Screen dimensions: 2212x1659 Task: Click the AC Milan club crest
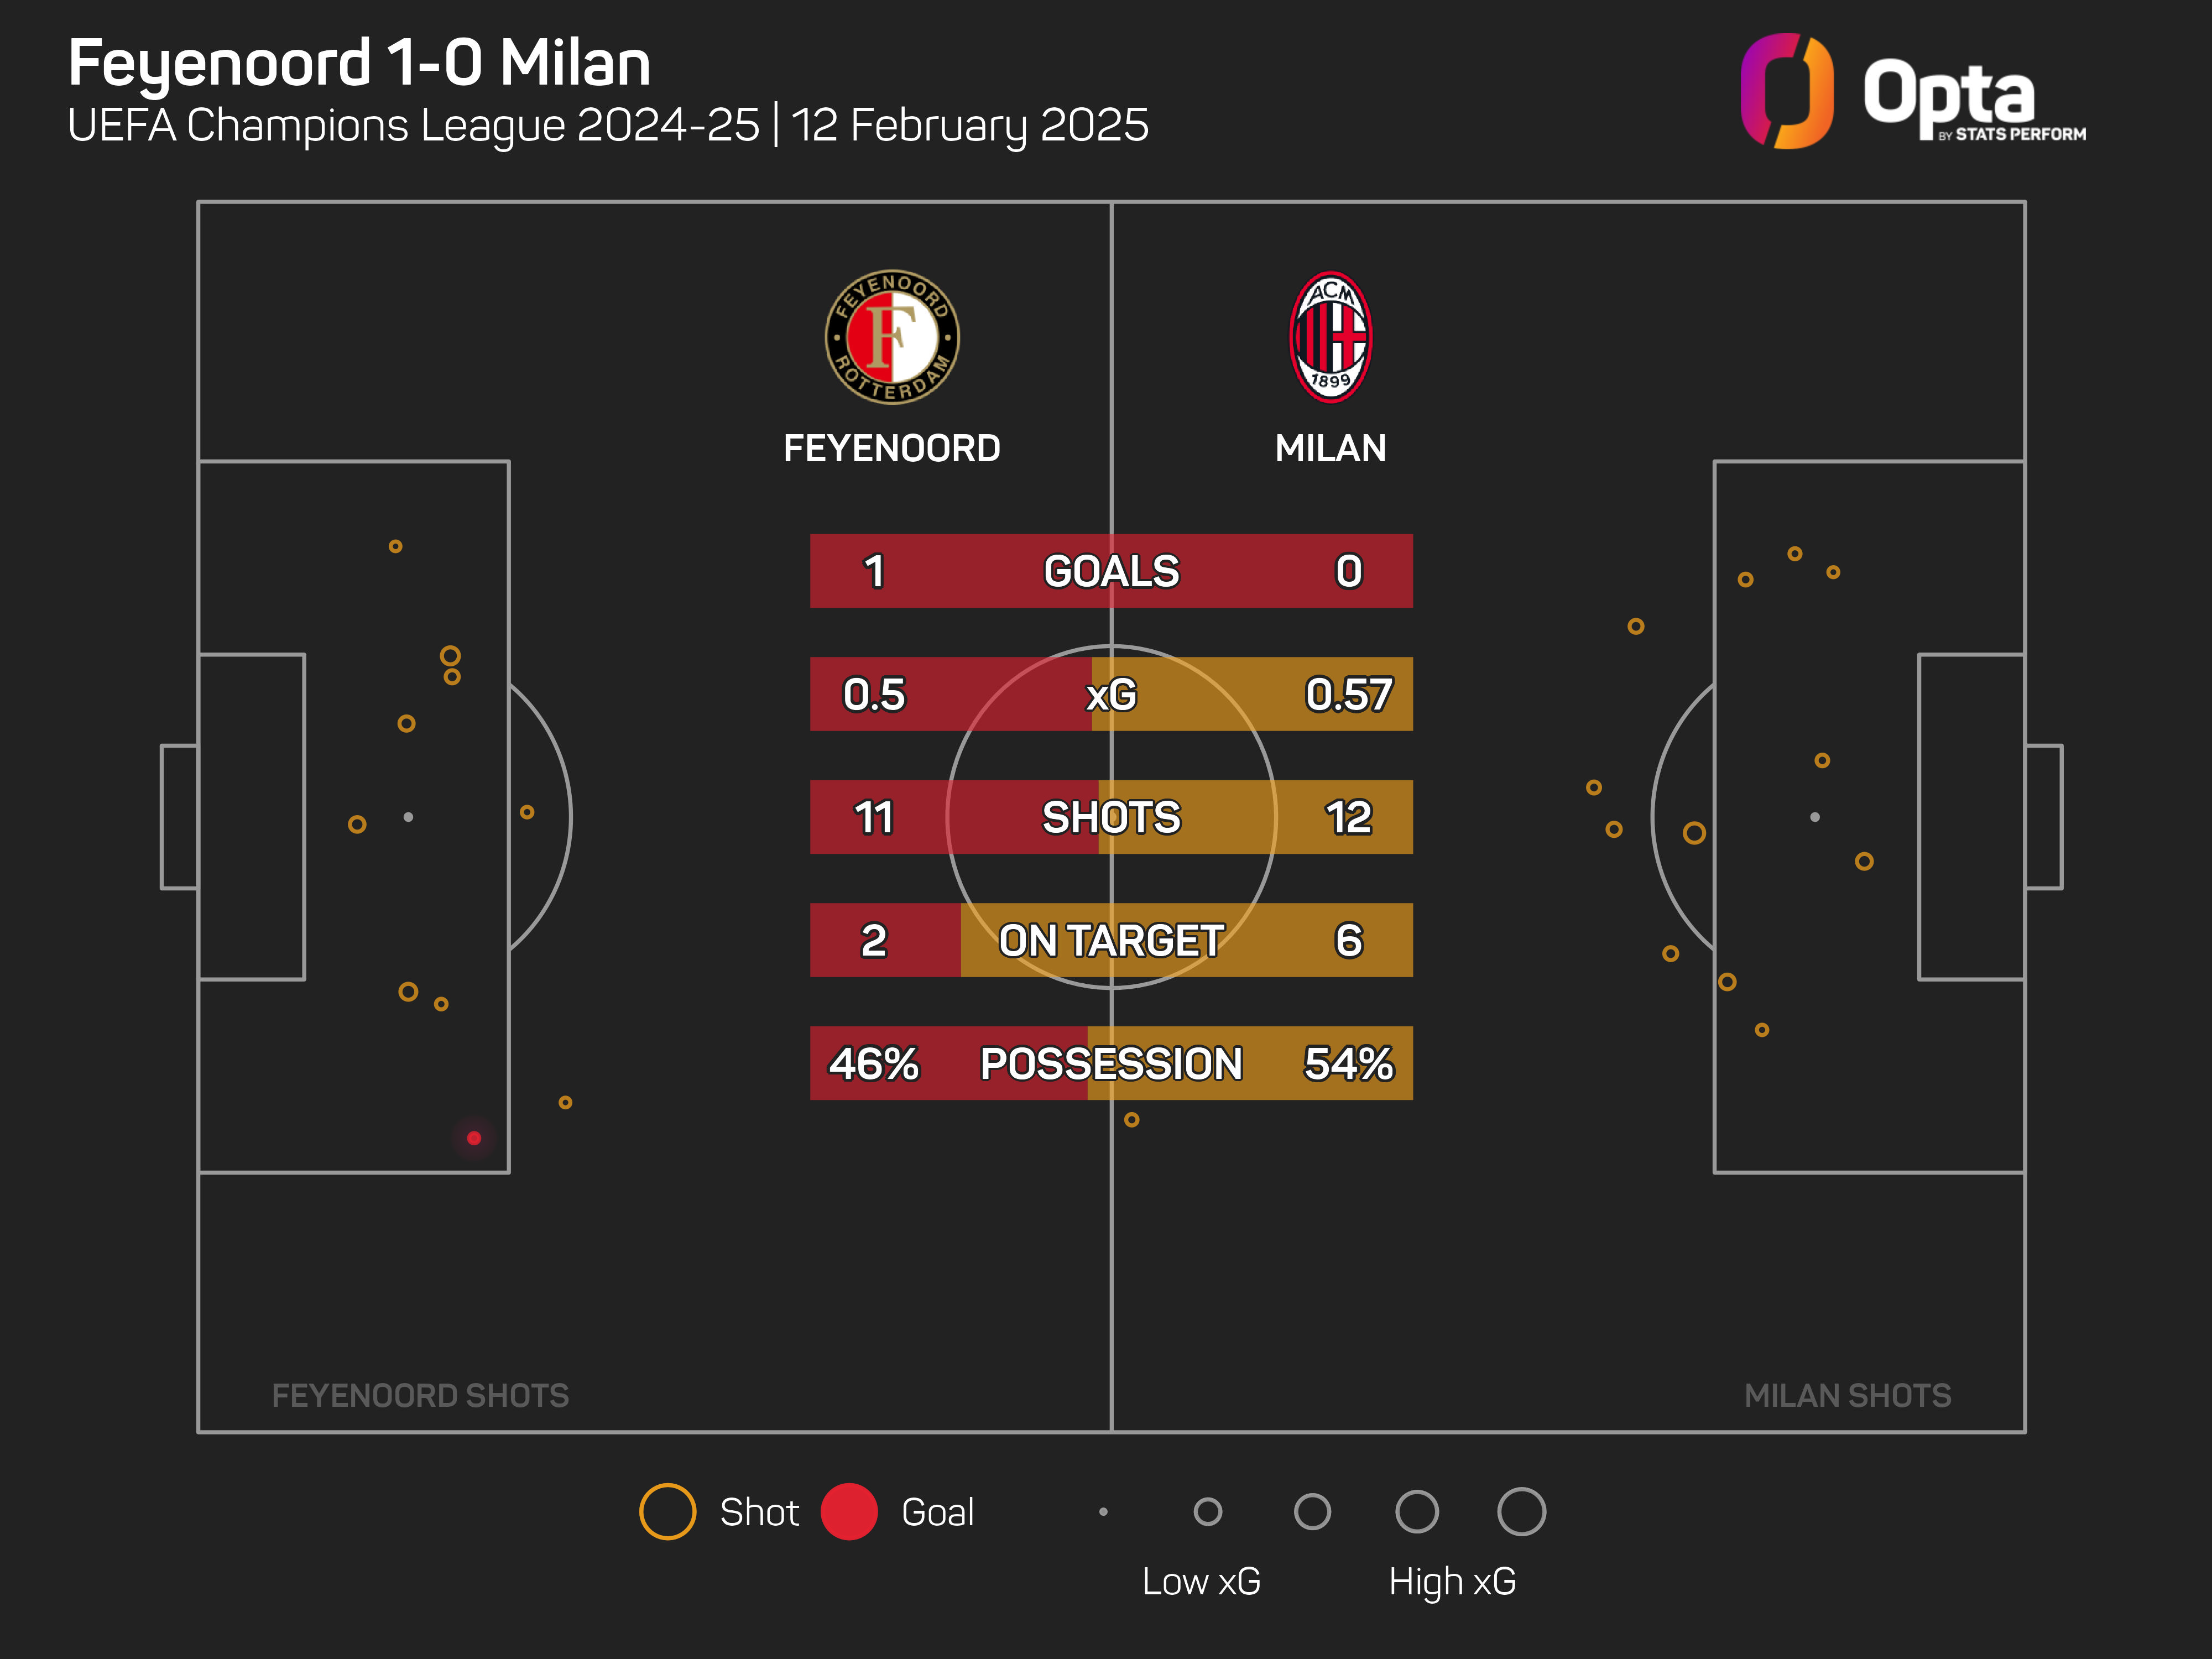pos(1330,337)
